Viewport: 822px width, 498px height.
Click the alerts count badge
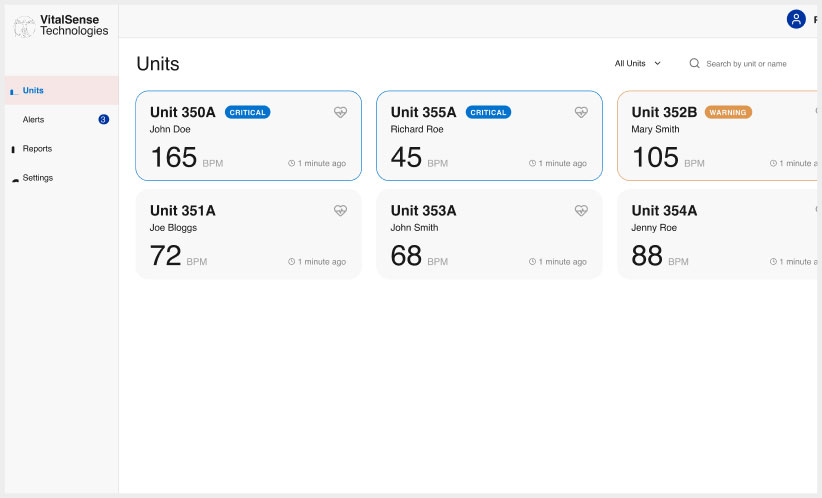pyautogui.click(x=103, y=119)
